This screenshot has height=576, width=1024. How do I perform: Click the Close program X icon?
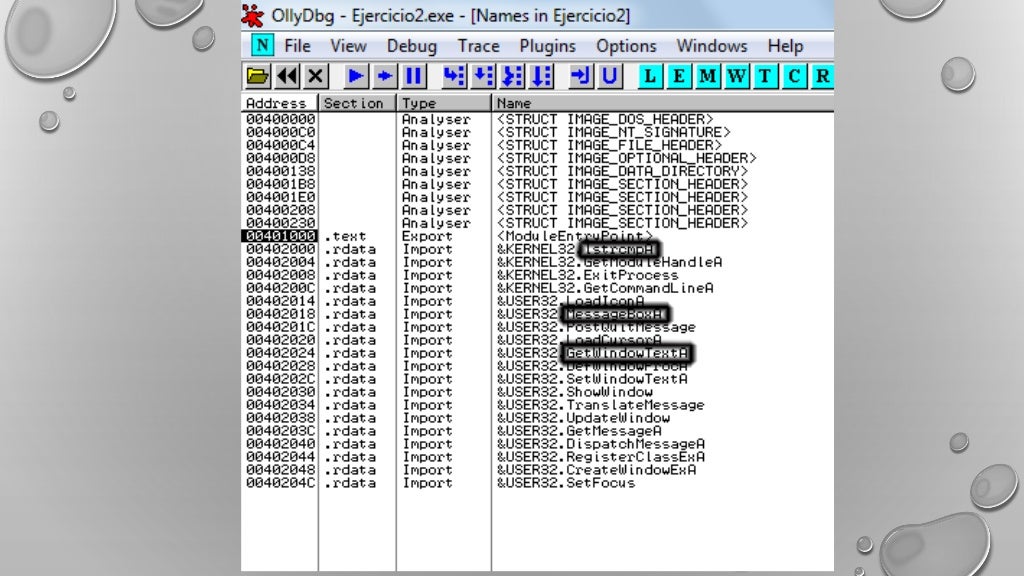click(315, 76)
